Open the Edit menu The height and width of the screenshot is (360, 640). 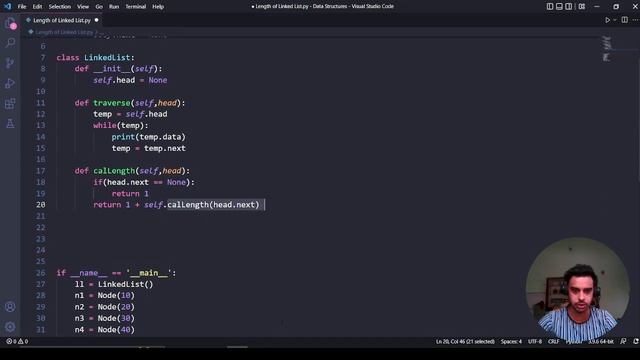pos(37,7)
